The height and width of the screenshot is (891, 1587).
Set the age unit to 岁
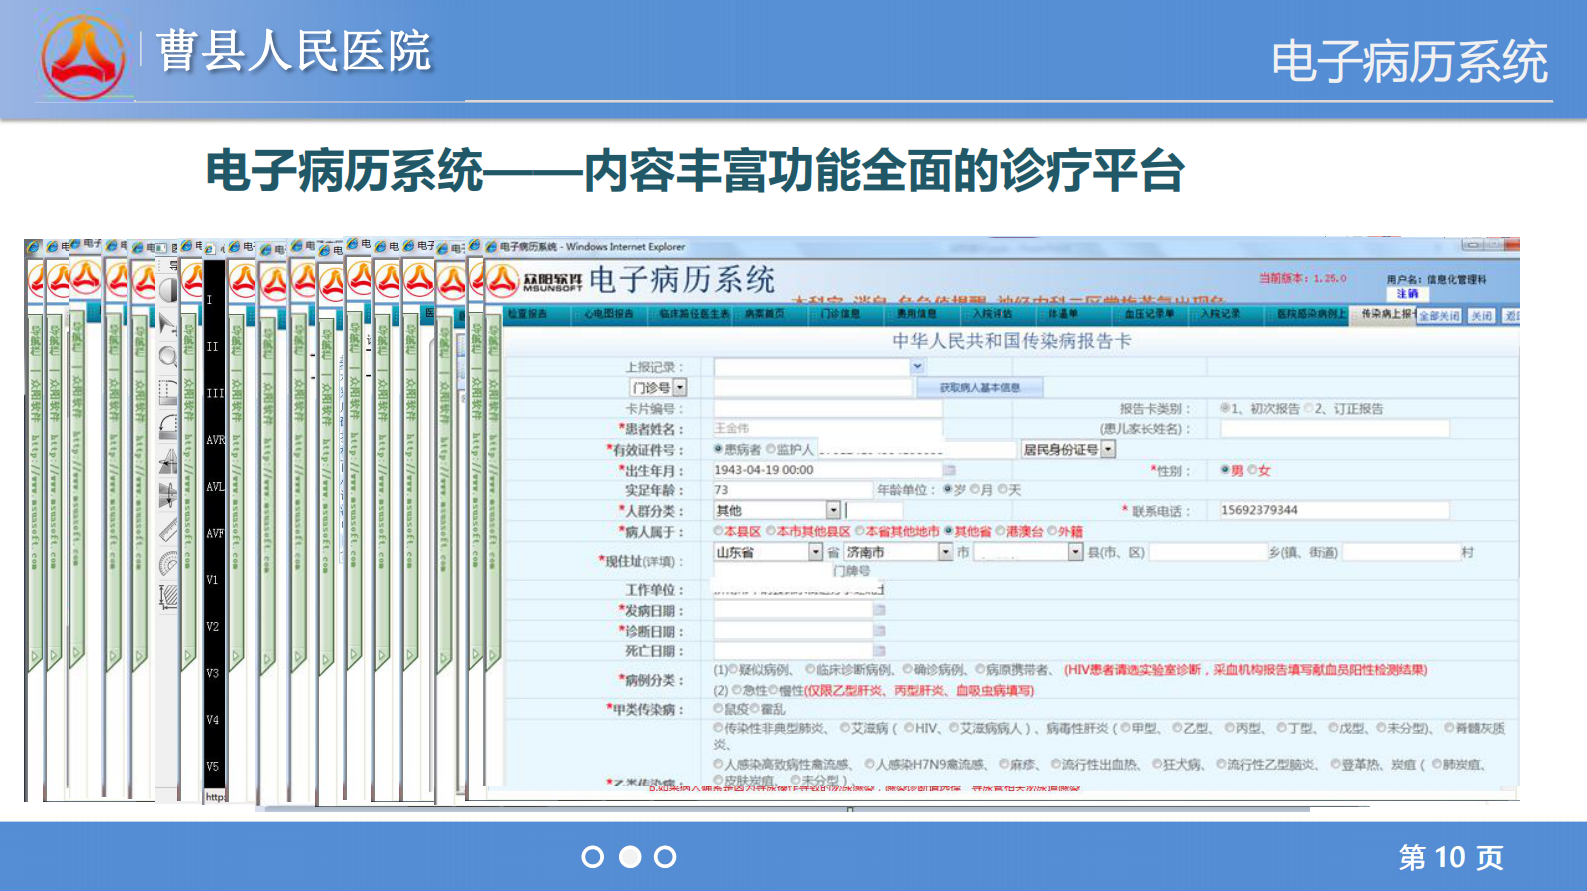948,490
